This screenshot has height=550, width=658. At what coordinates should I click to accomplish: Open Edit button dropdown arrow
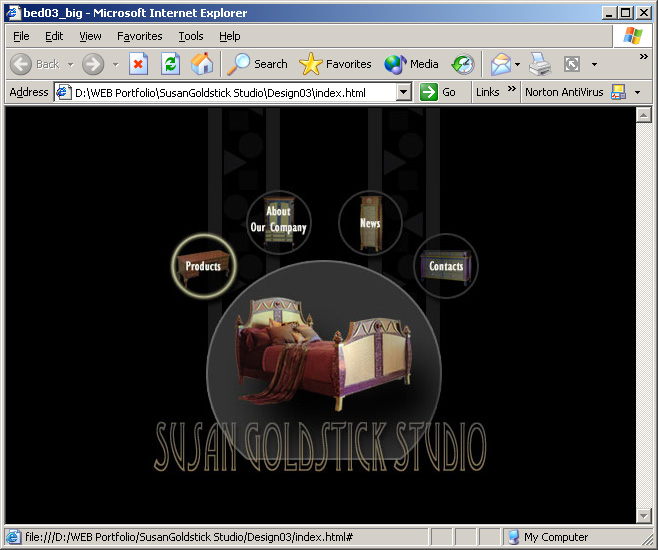(x=594, y=65)
